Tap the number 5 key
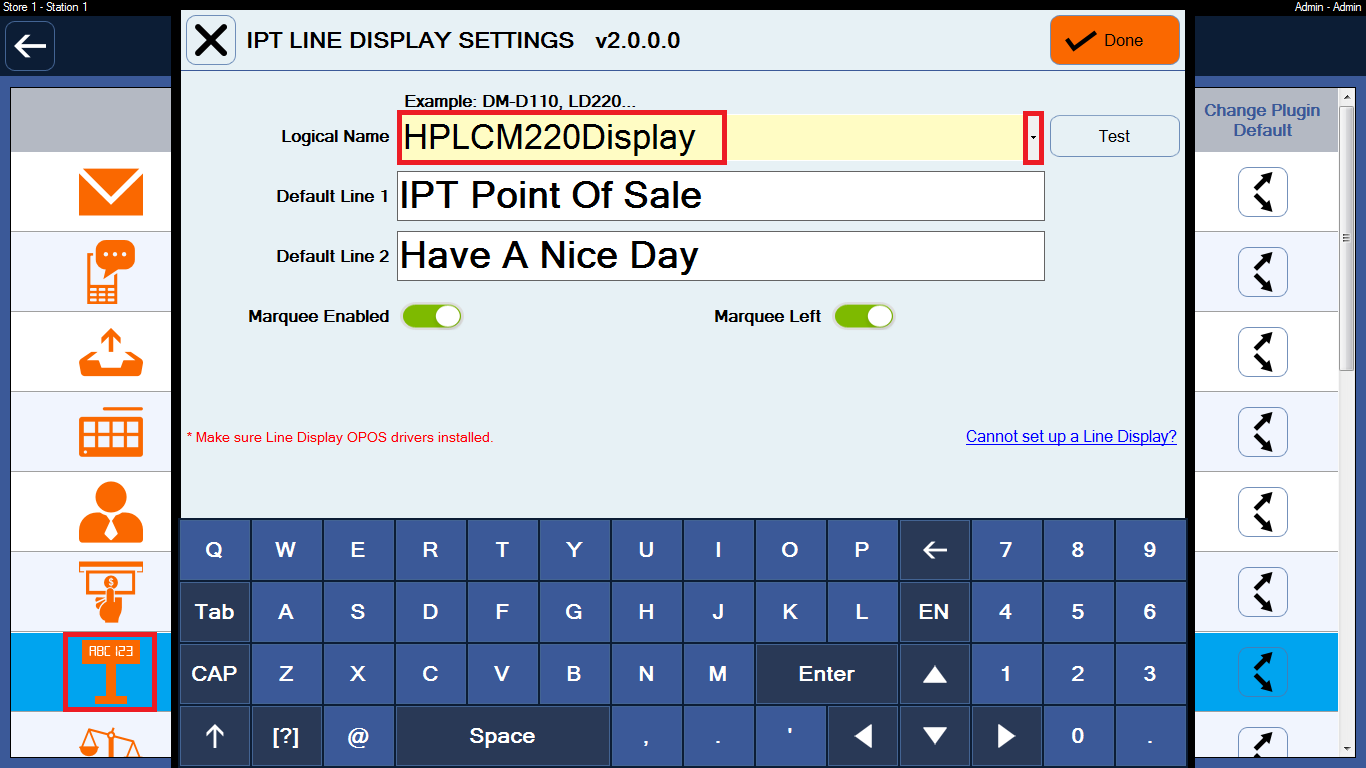This screenshot has width=1366, height=768. pyautogui.click(x=1078, y=612)
